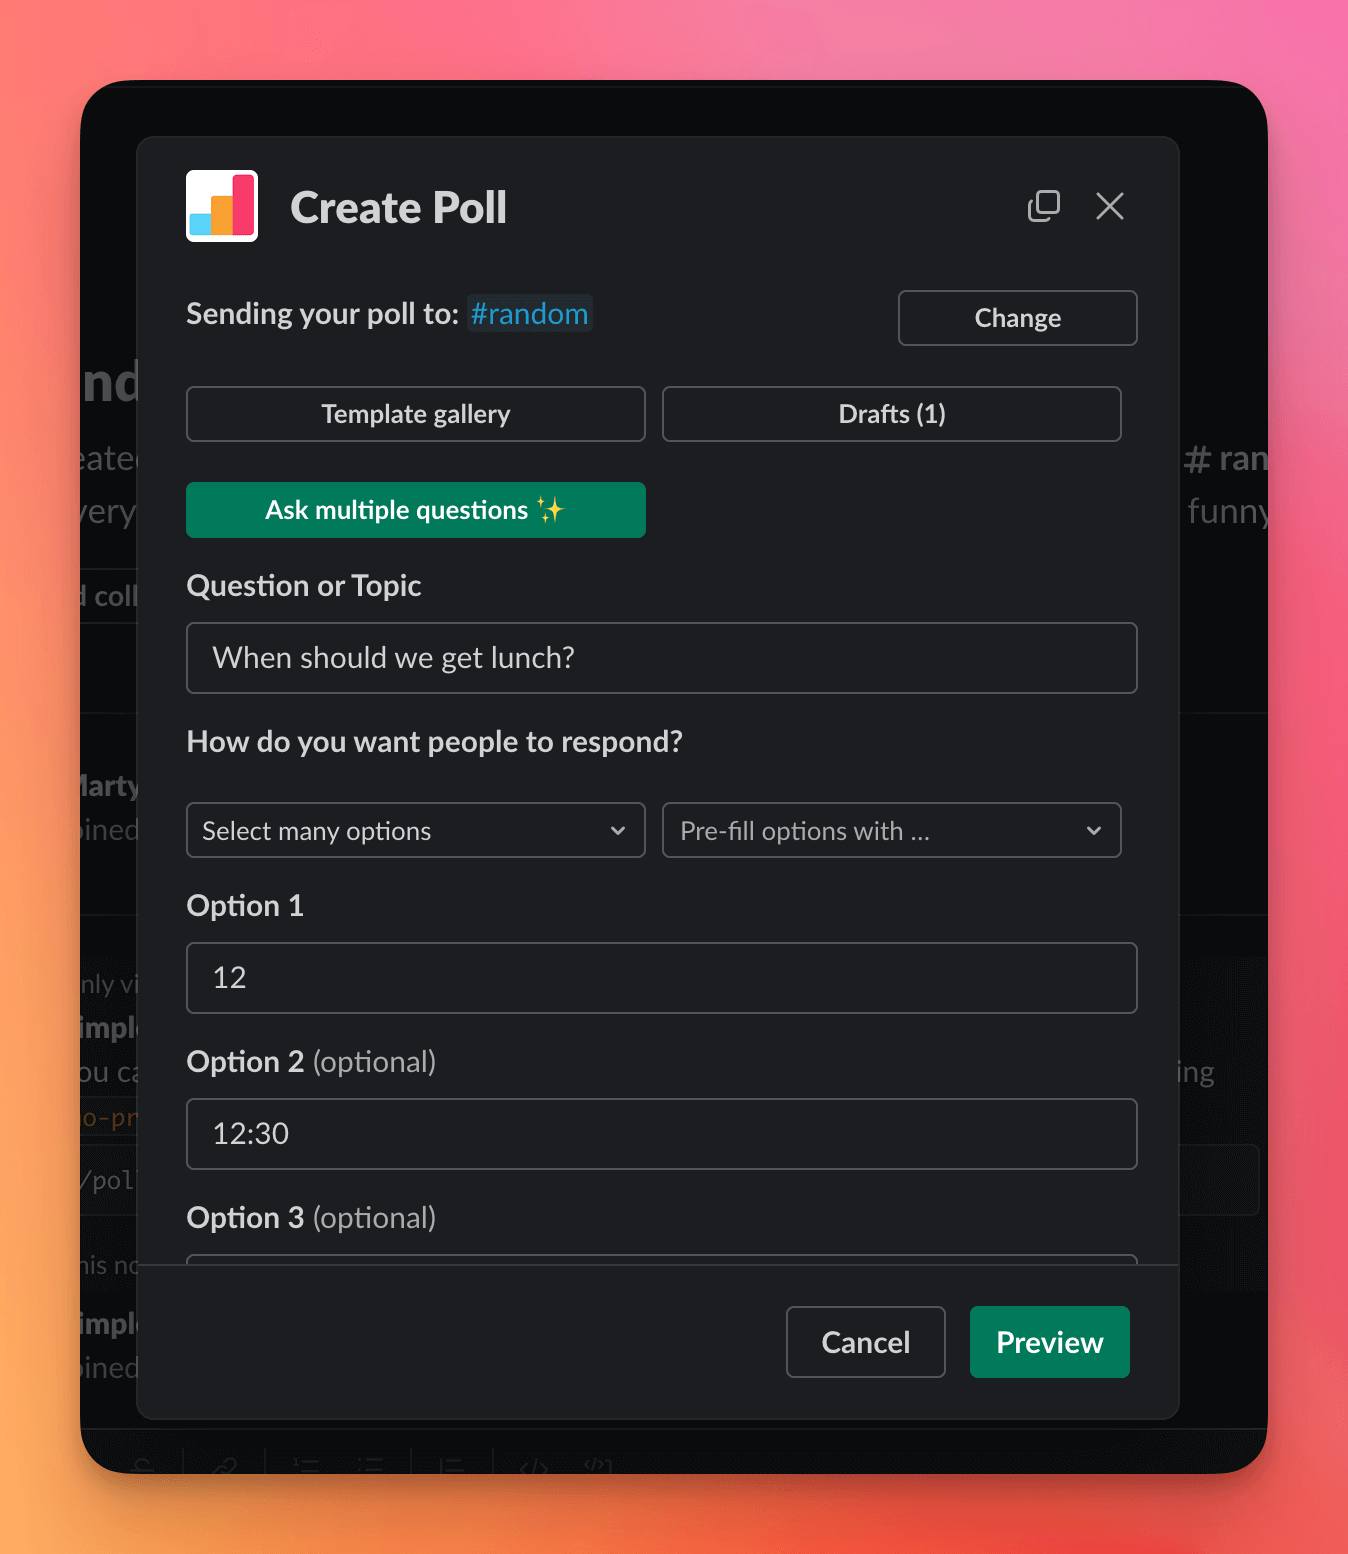Edit the Question or Topic field
Image resolution: width=1348 pixels, height=1554 pixels.
[x=661, y=658]
